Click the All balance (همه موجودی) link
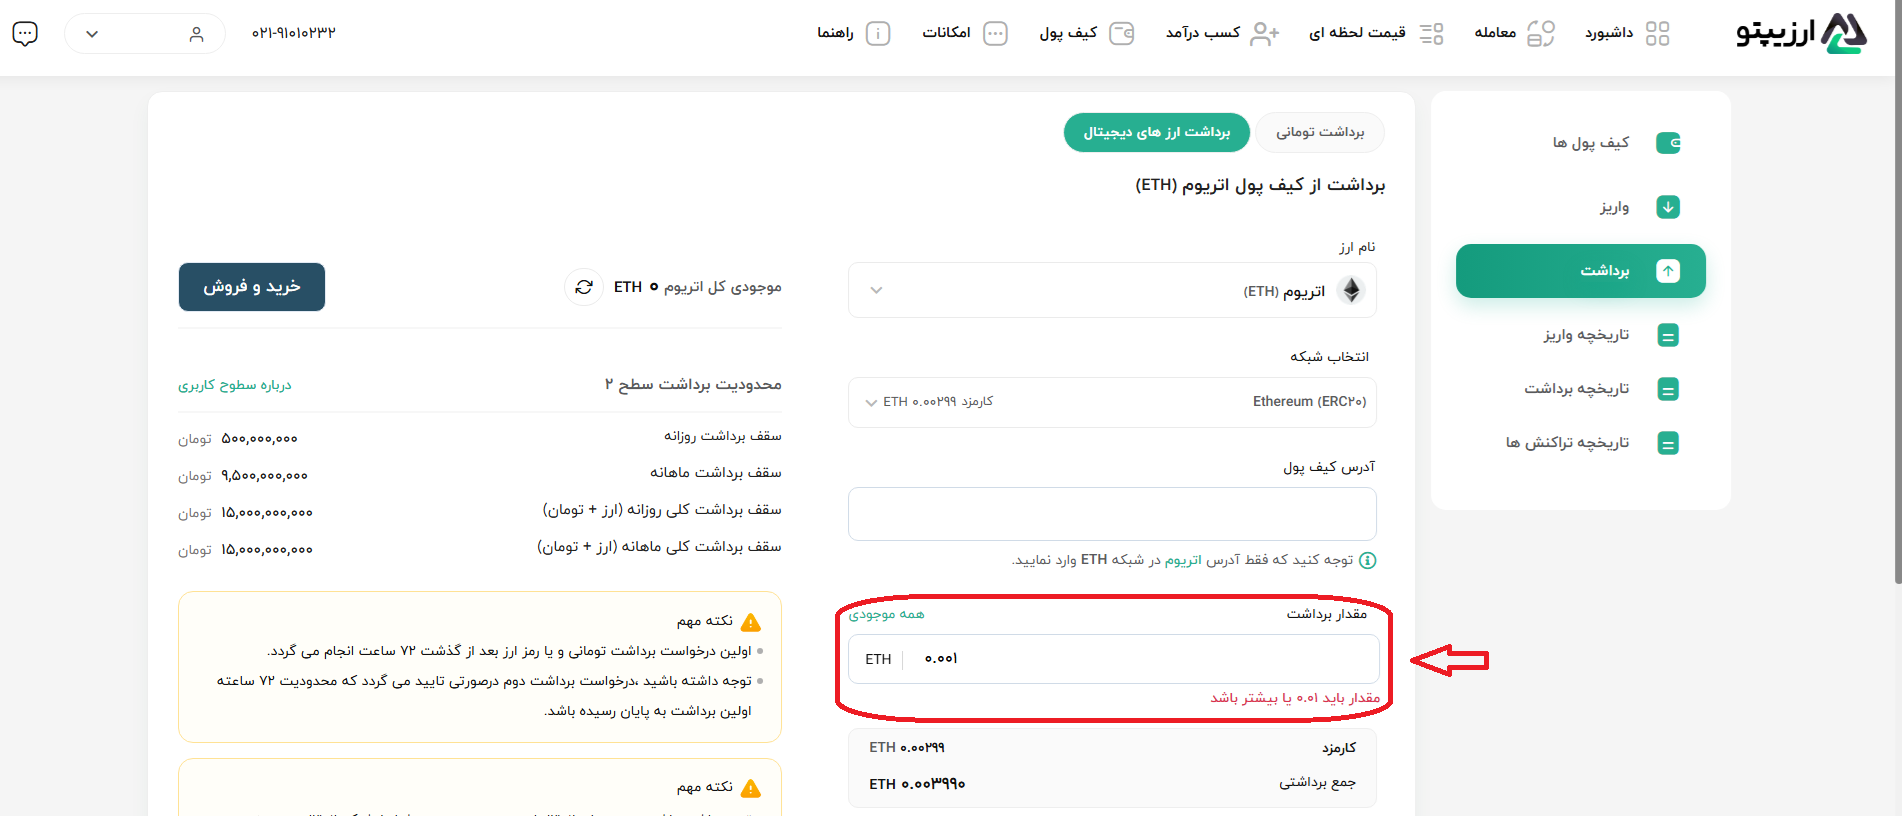The image size is (1902, 816). tap(886, 614)
